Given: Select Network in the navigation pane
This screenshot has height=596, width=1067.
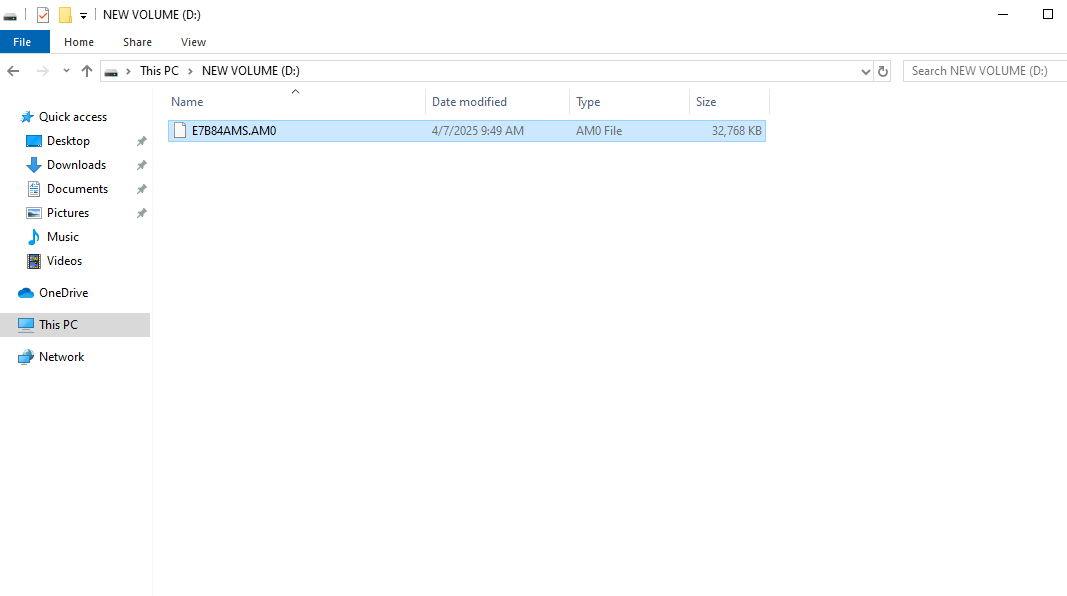Looking at the screenshot, I should [x=61, y=357].
